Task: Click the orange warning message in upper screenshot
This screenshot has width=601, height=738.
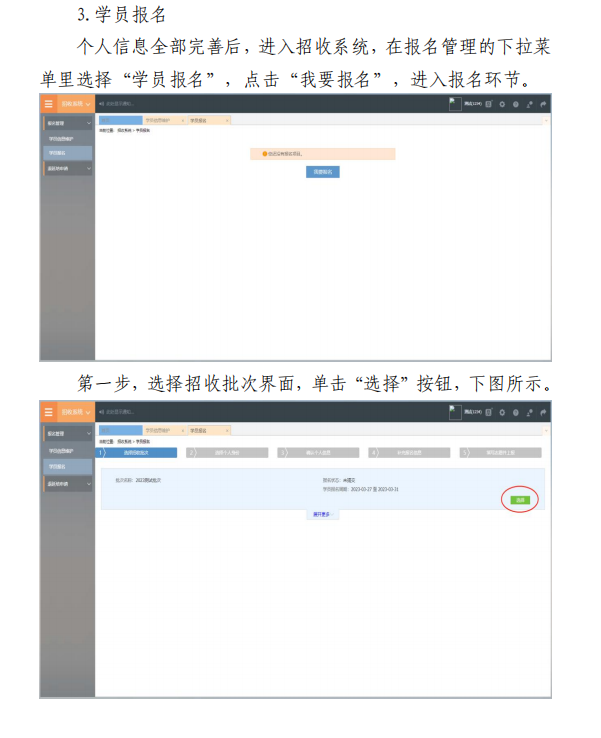Action: point(323,154)
